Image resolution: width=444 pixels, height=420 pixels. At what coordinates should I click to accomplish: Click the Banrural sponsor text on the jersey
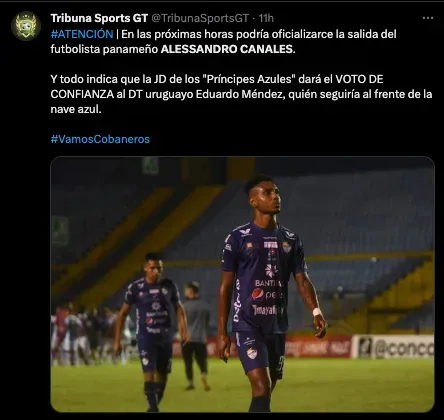click(x=268, y=283)
